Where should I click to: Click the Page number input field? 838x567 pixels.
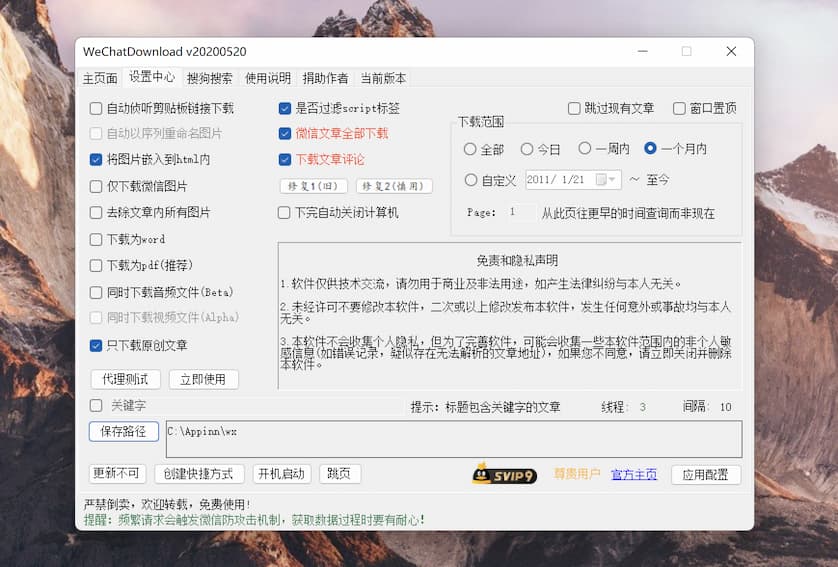pos(520,212)
